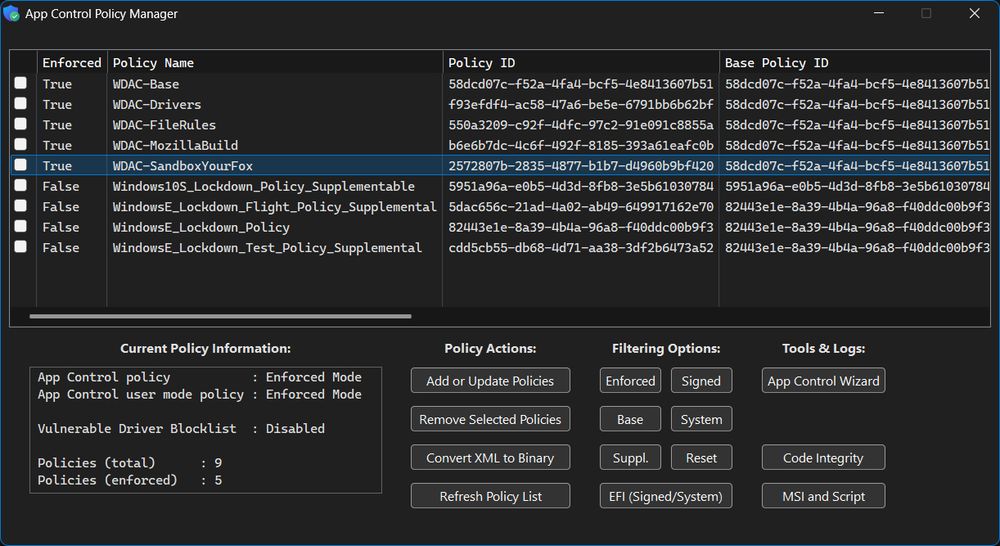Select the WDAC-Drivers policy name
The height and width of the screenshot is (546, 1000).
[x=157, y=104]
